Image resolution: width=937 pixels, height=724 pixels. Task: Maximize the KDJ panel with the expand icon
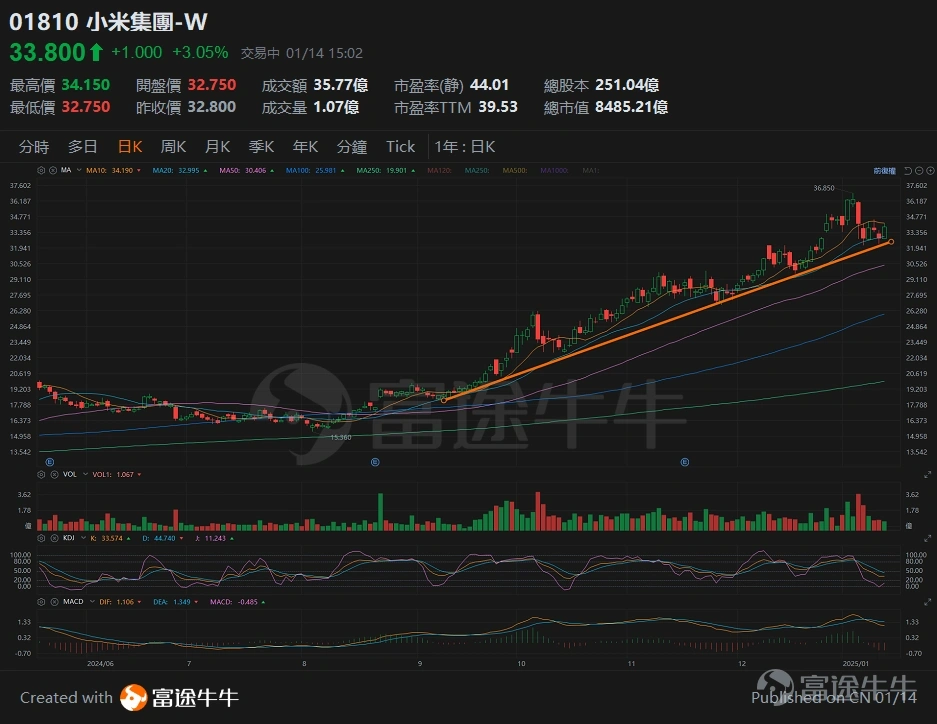coord(927,539)
